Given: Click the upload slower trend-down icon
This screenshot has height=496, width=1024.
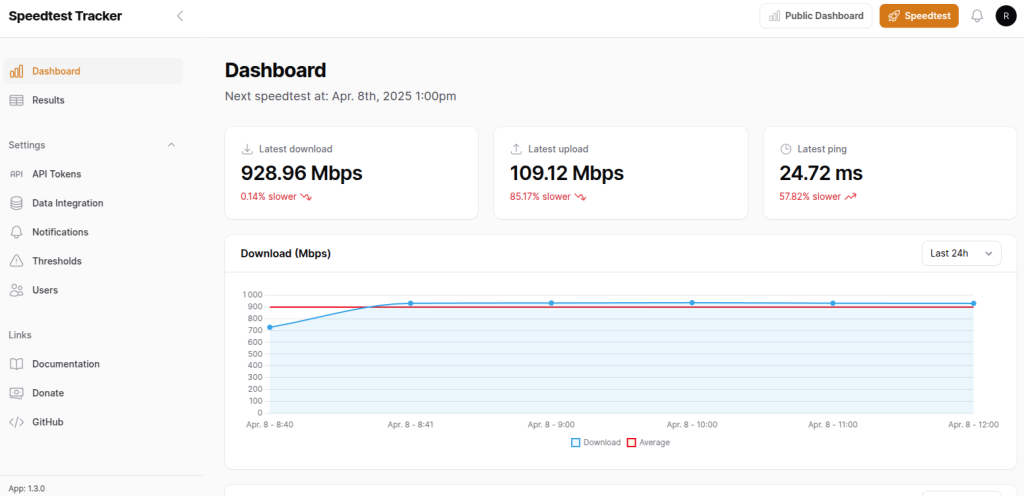Looking at the screenshot, I should [580, 196].
